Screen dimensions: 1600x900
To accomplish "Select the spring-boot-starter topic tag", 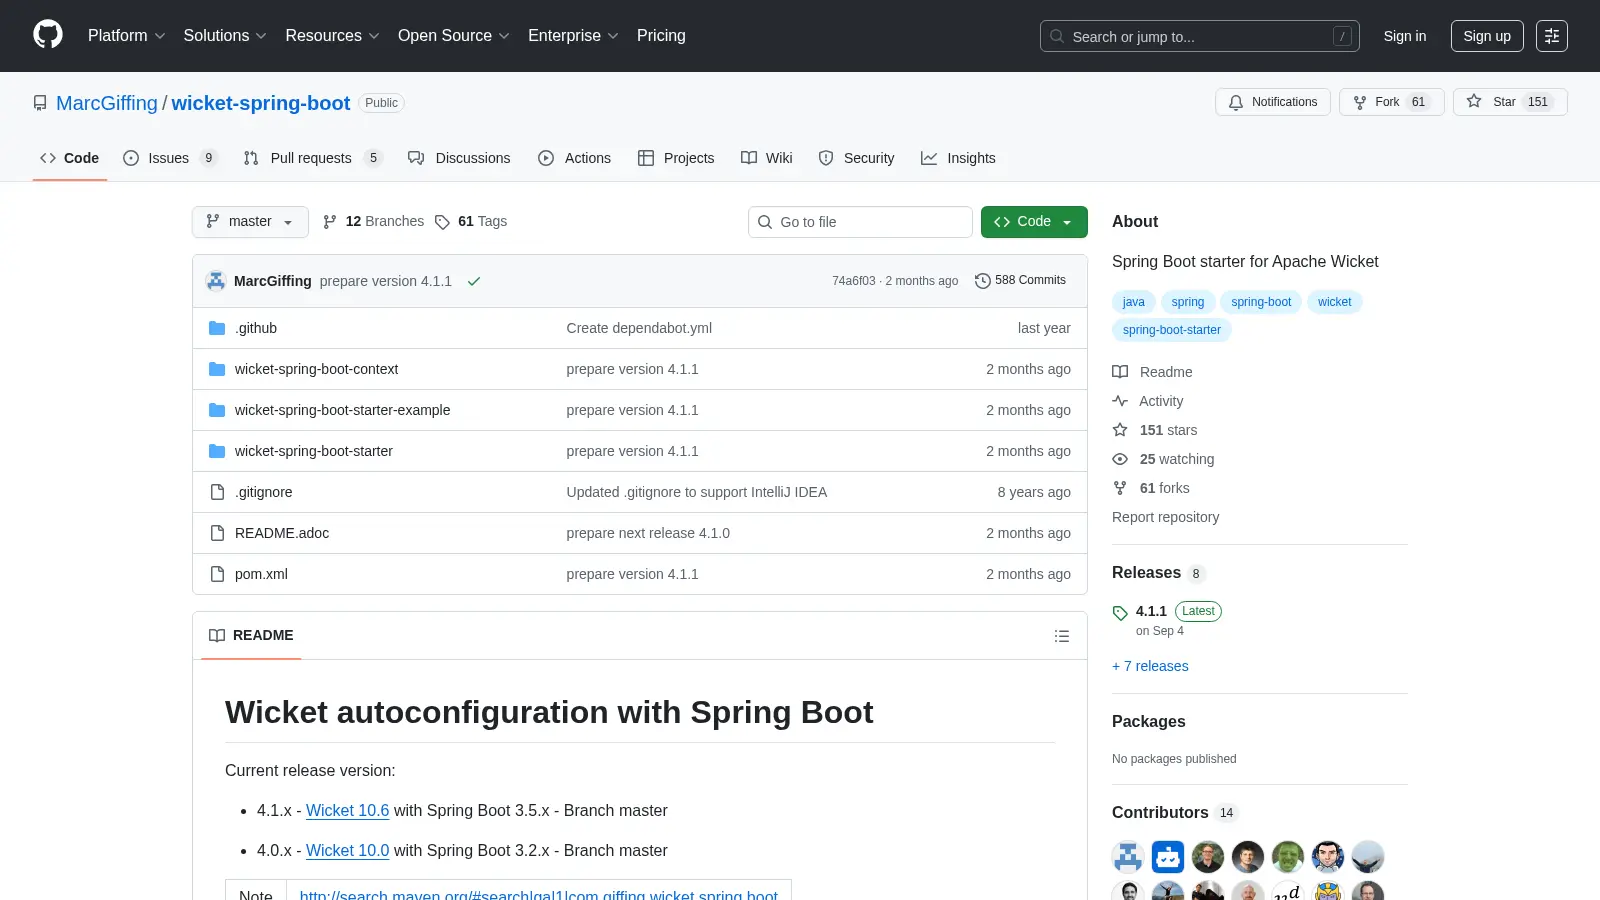I will coord(1172,330).
